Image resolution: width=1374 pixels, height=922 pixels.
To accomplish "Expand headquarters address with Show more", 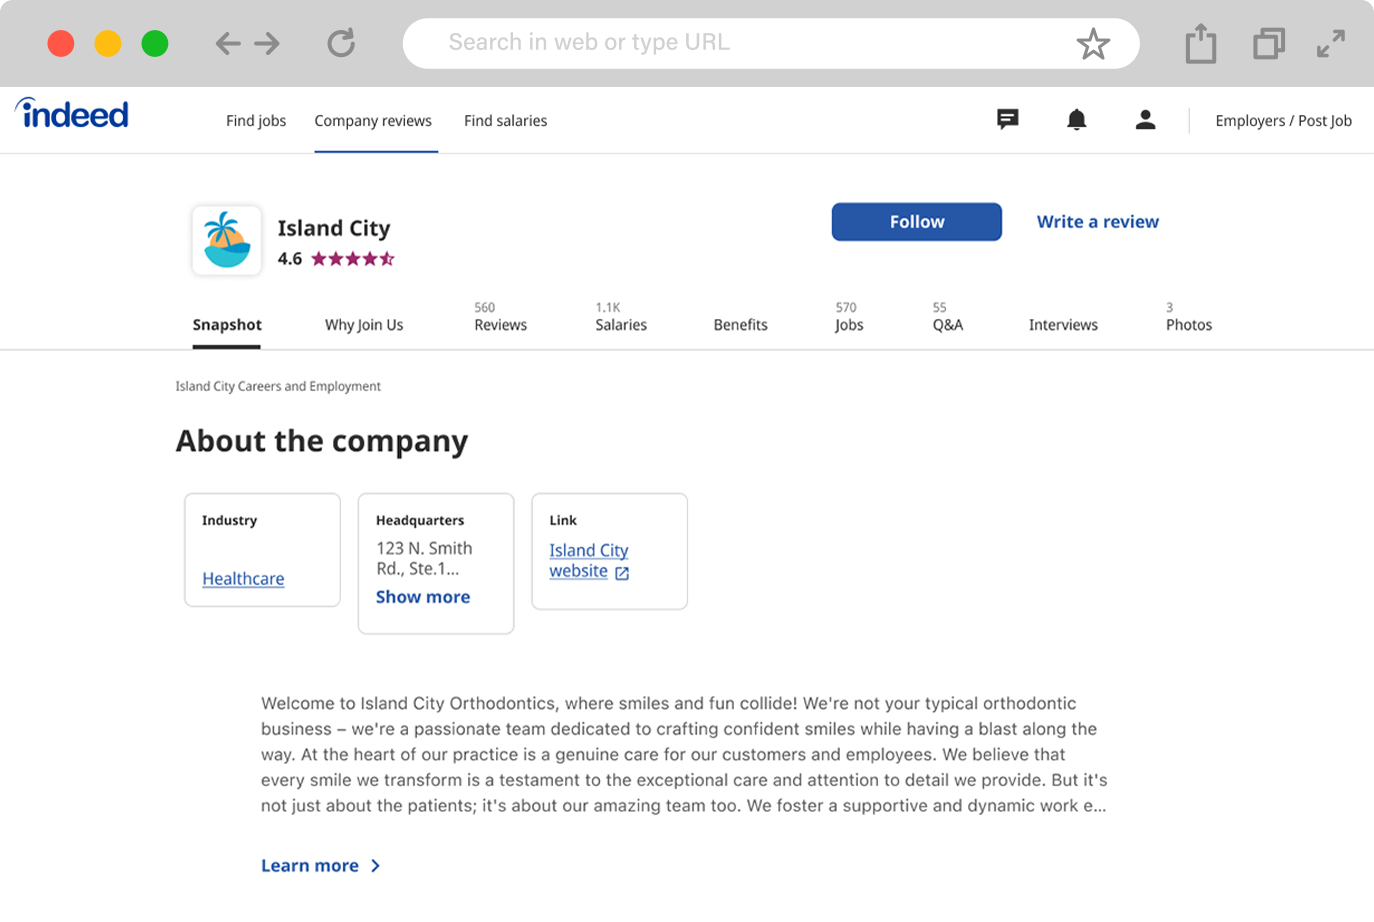I will [422, 596].
